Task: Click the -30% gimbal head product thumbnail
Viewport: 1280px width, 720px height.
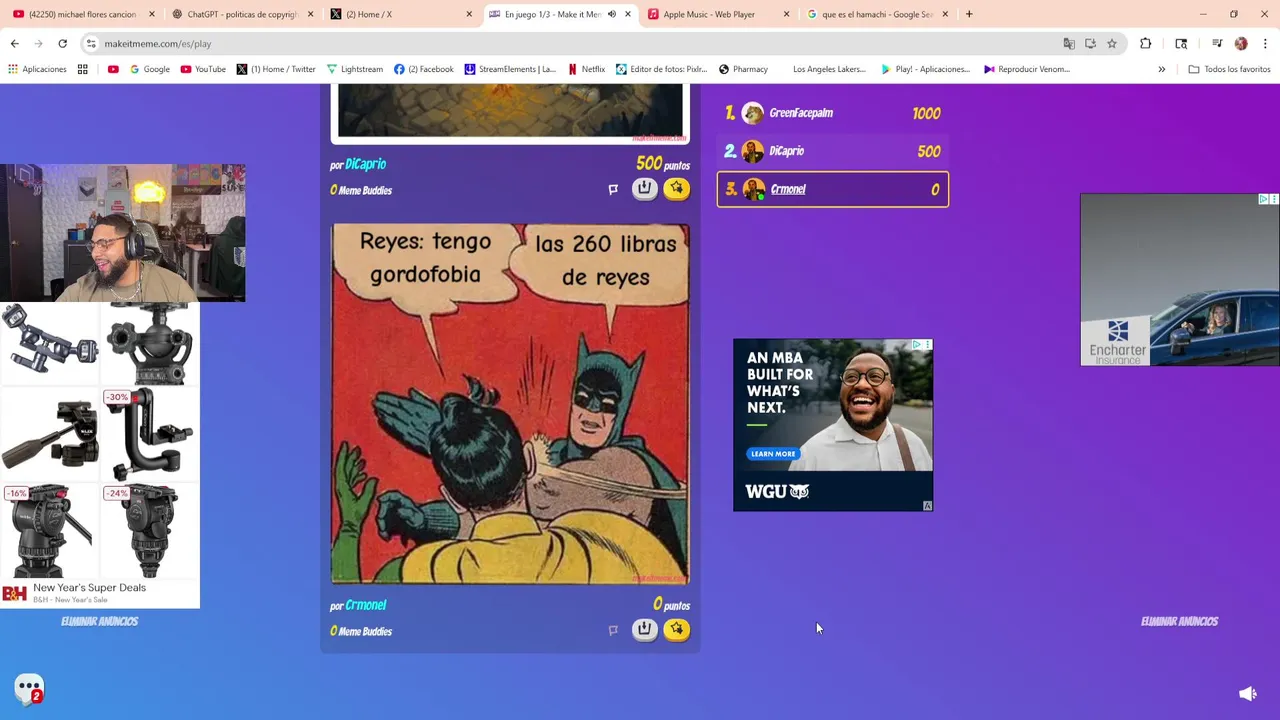Action: [x=150, y=436]
